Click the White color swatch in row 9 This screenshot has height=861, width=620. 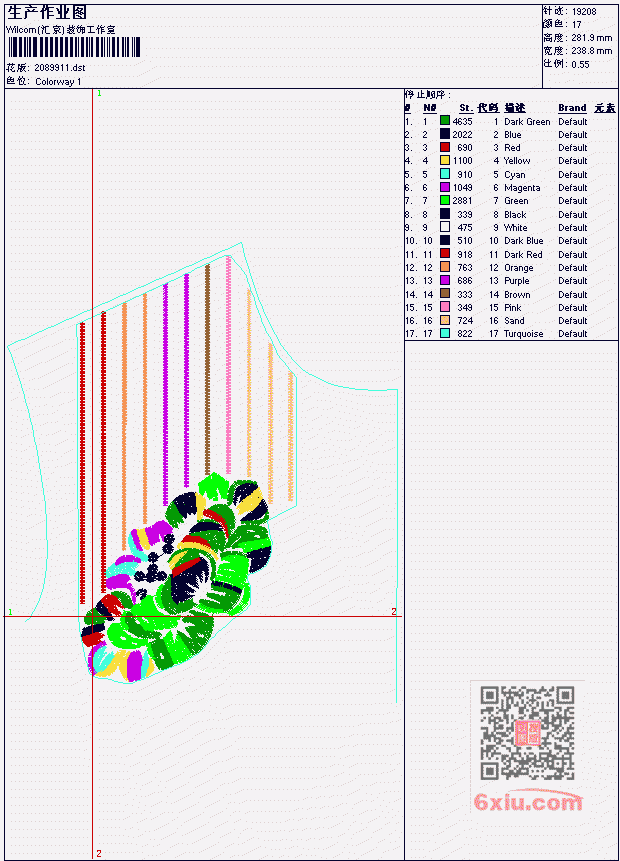click(x=445, y=227)
